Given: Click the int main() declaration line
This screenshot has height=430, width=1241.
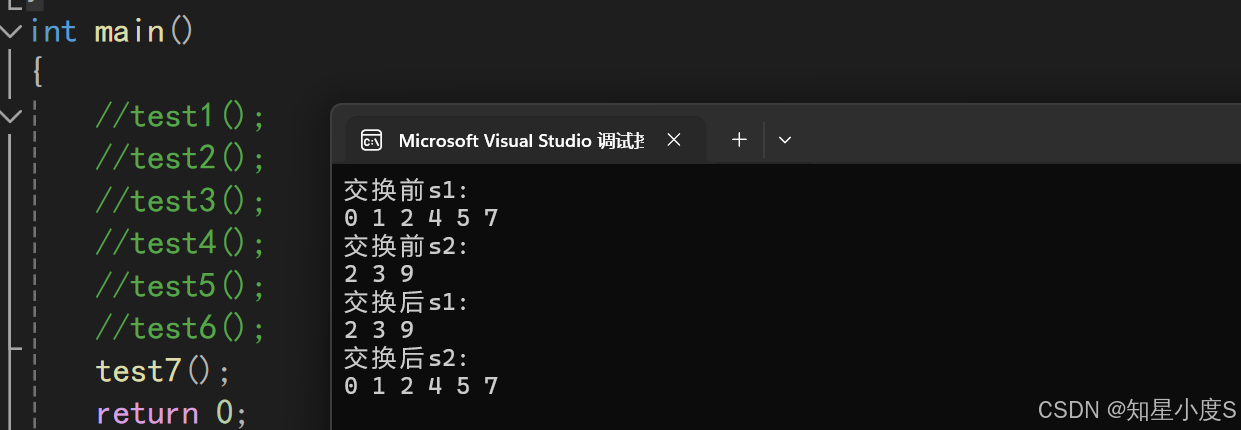Looking at the screenshot, I should coord(111,31).
